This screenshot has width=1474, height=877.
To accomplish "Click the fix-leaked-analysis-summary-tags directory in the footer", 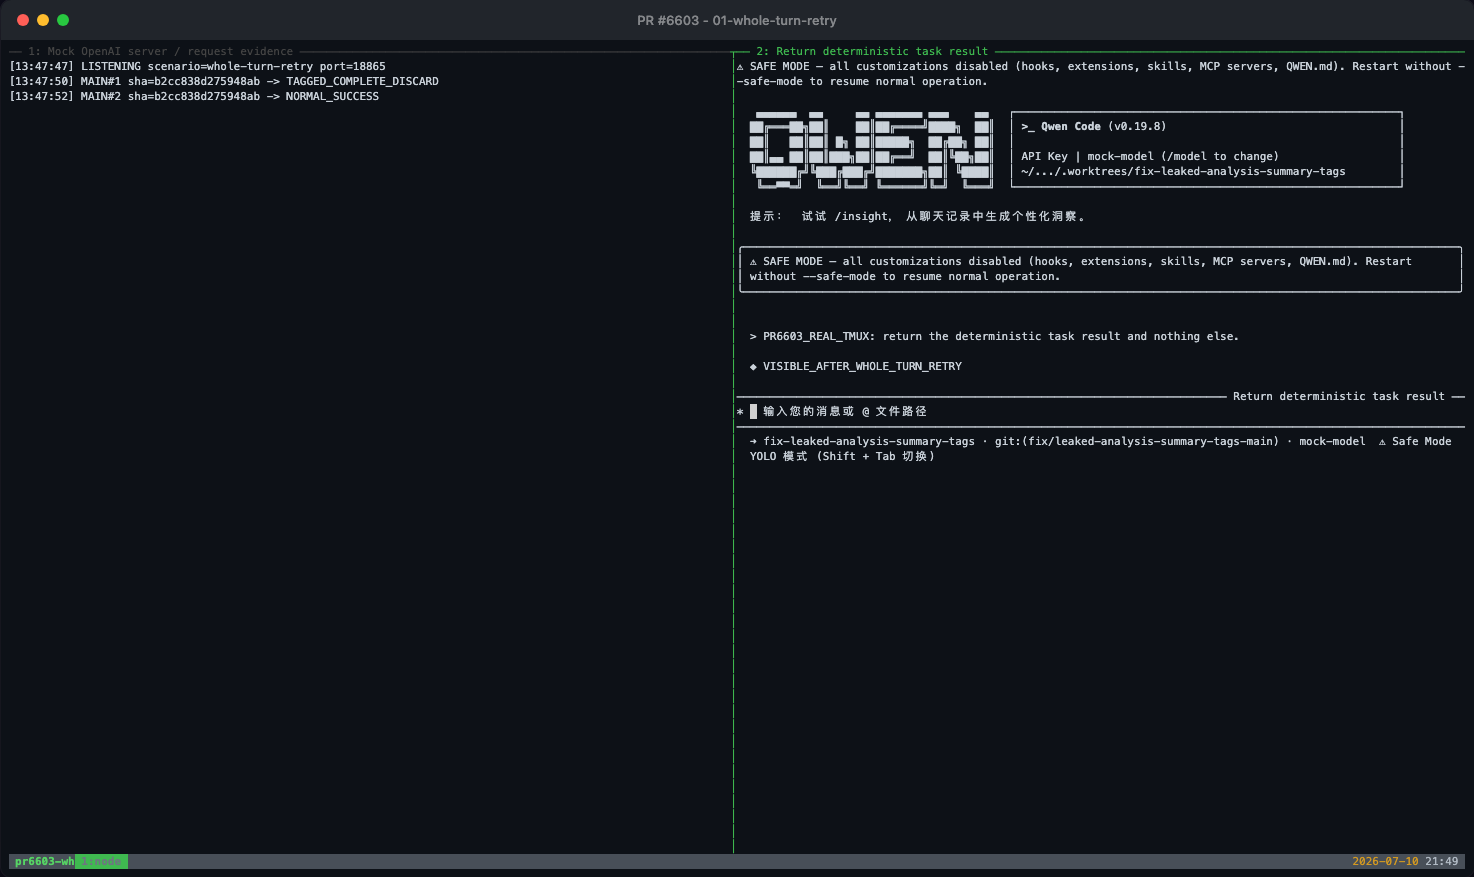I will coord(869,441).
